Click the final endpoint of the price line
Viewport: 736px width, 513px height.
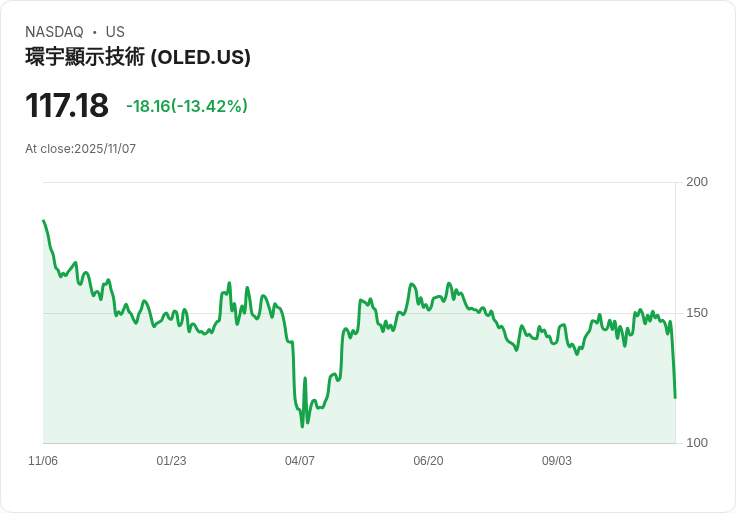click(675, 398)
